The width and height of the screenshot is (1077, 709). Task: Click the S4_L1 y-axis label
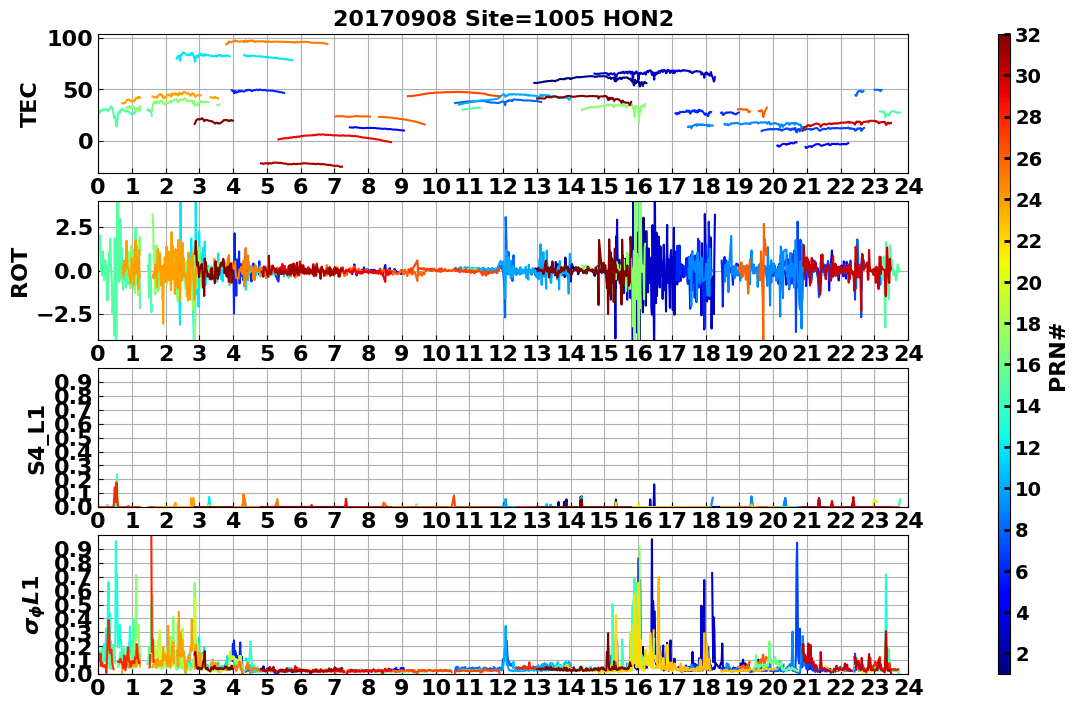point(36,440)
